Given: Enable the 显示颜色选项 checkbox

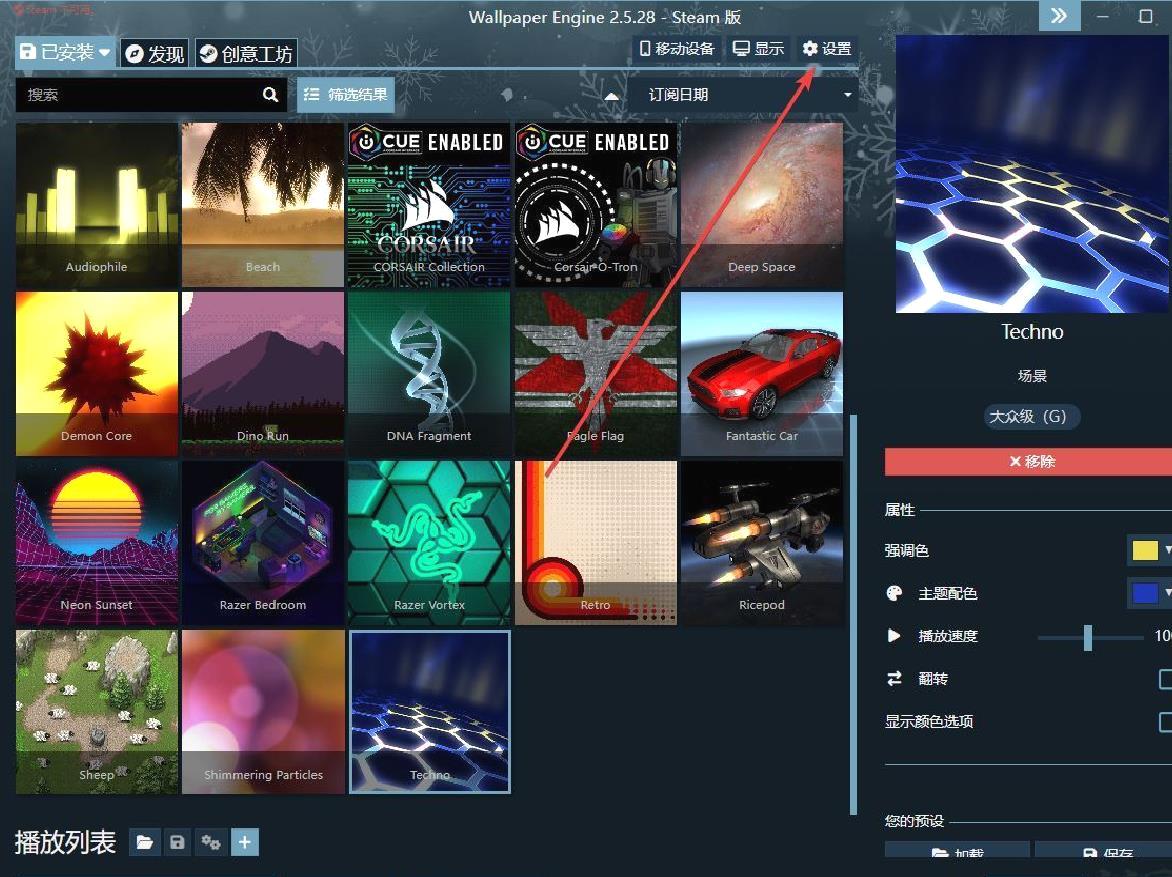Looking at the screenshot, I should click(x=1165, y=721).
